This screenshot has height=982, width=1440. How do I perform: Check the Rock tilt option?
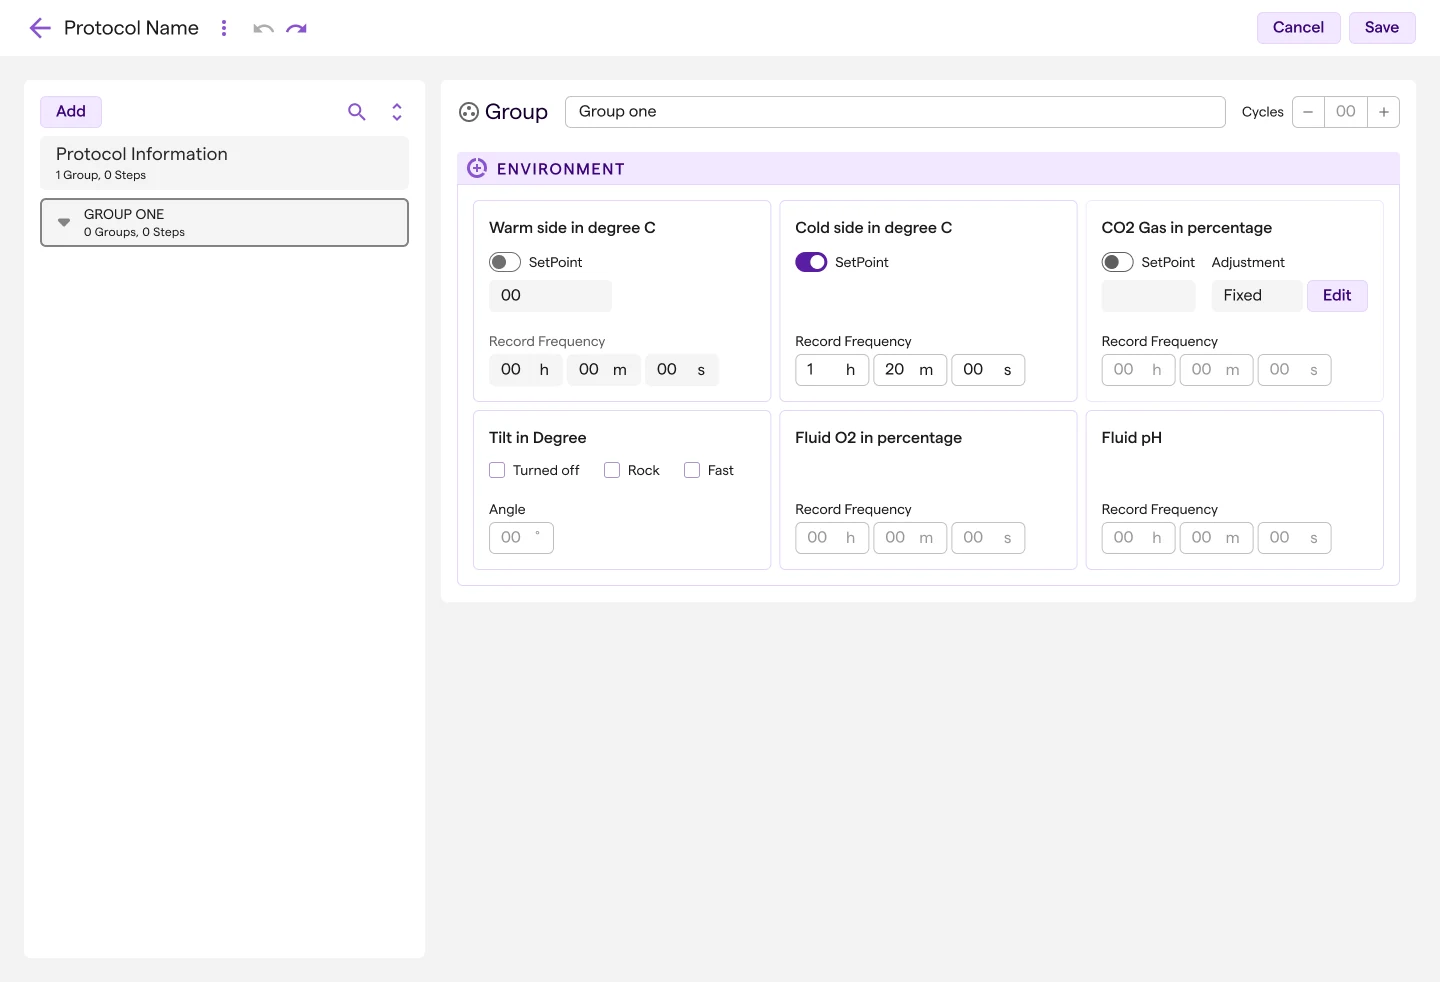(x=612, y=470)
